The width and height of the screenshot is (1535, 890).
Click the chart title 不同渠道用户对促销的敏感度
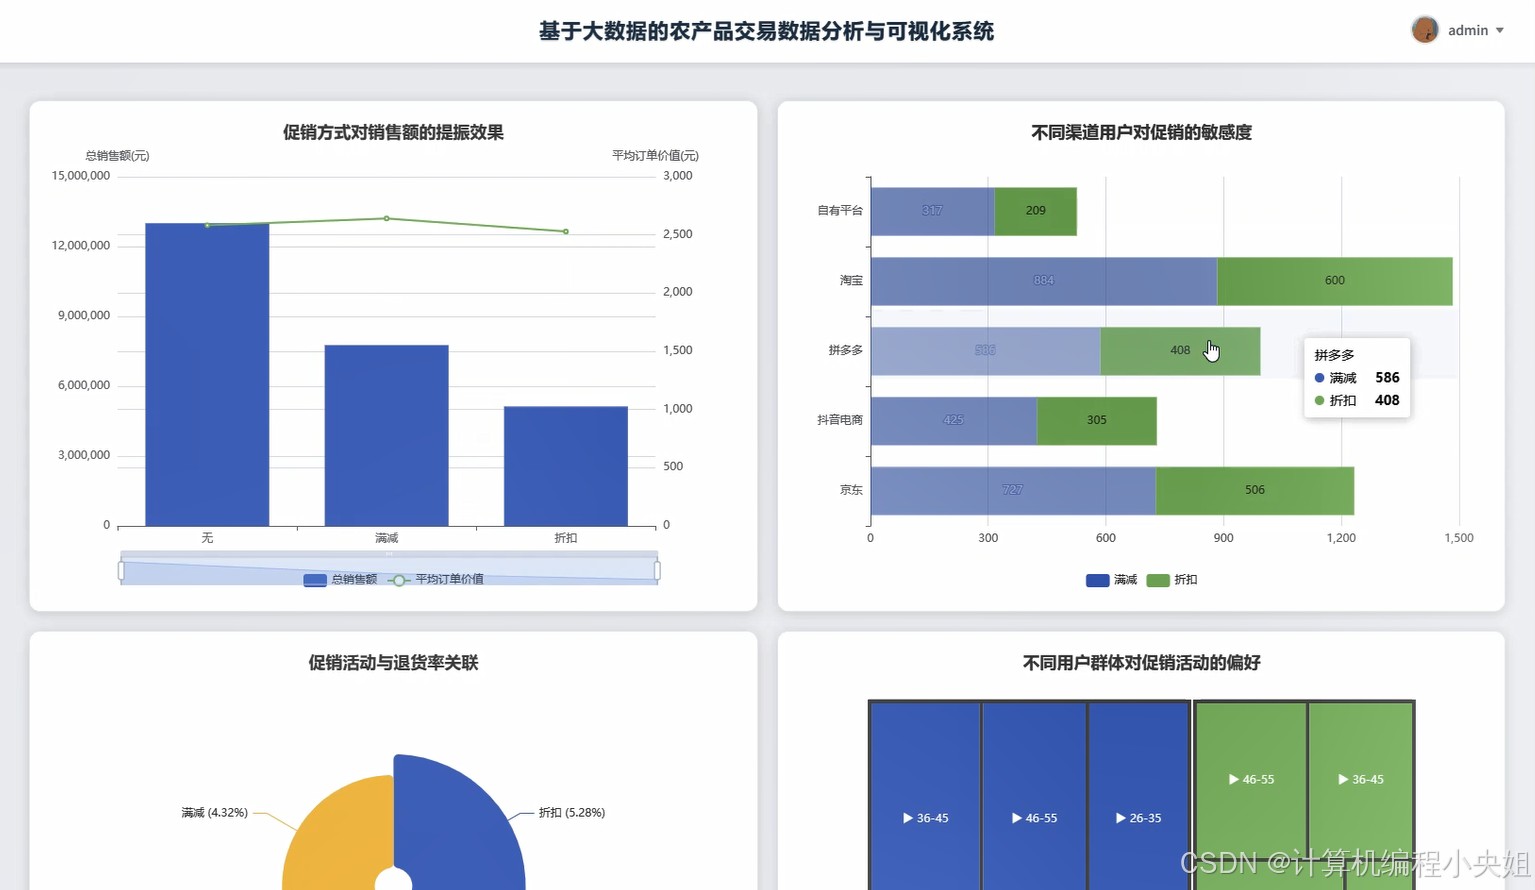(x=1141, y=133)
